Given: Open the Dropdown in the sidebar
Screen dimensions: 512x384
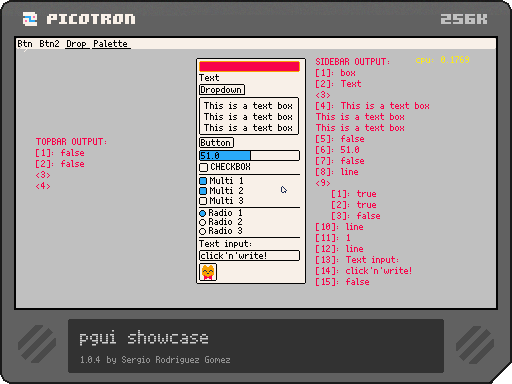Looking at the screenshot, I should point(222,90).
